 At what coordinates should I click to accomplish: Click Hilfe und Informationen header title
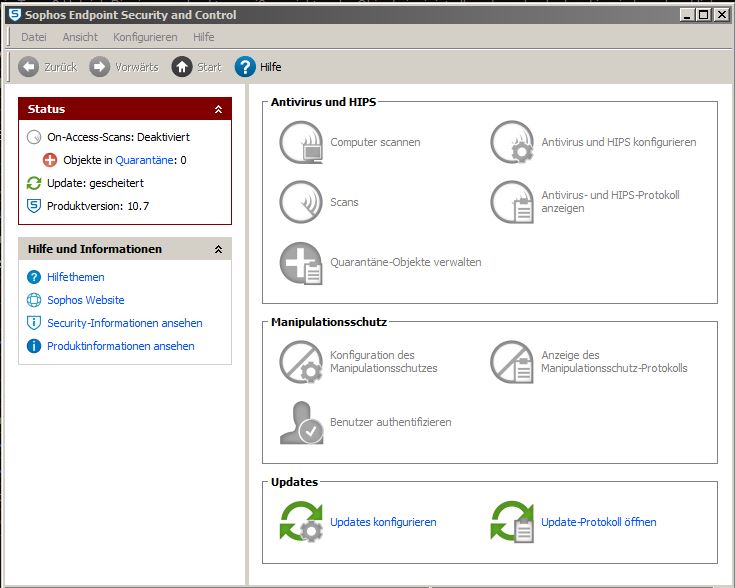[95, 249]
